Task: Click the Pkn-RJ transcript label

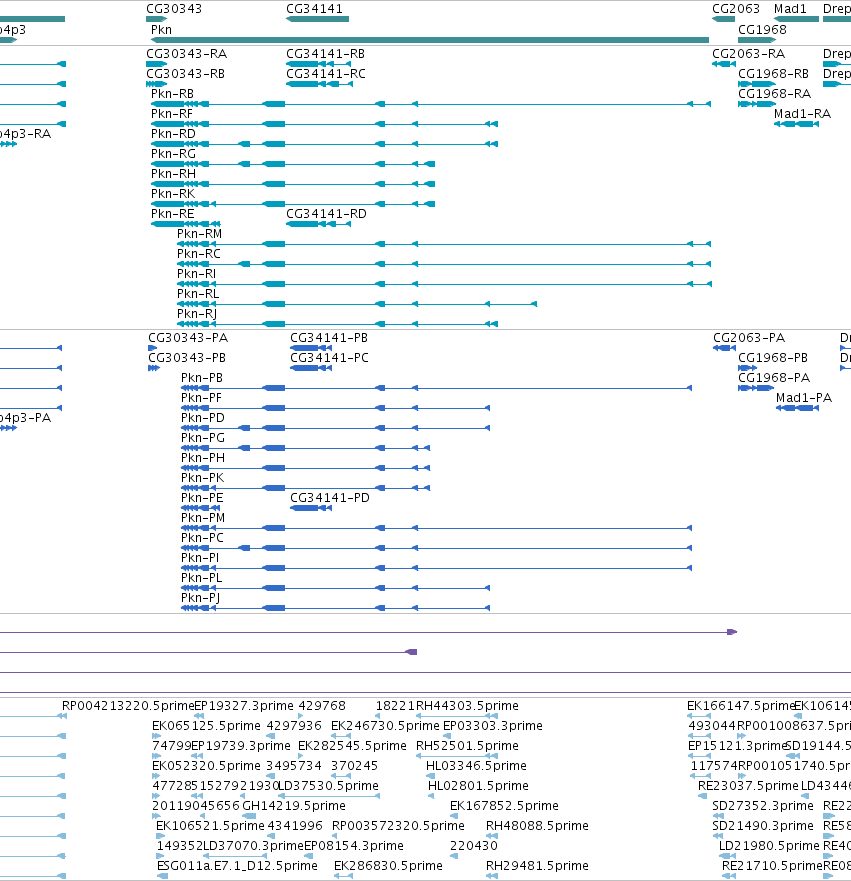Action: tap(197, 314)
